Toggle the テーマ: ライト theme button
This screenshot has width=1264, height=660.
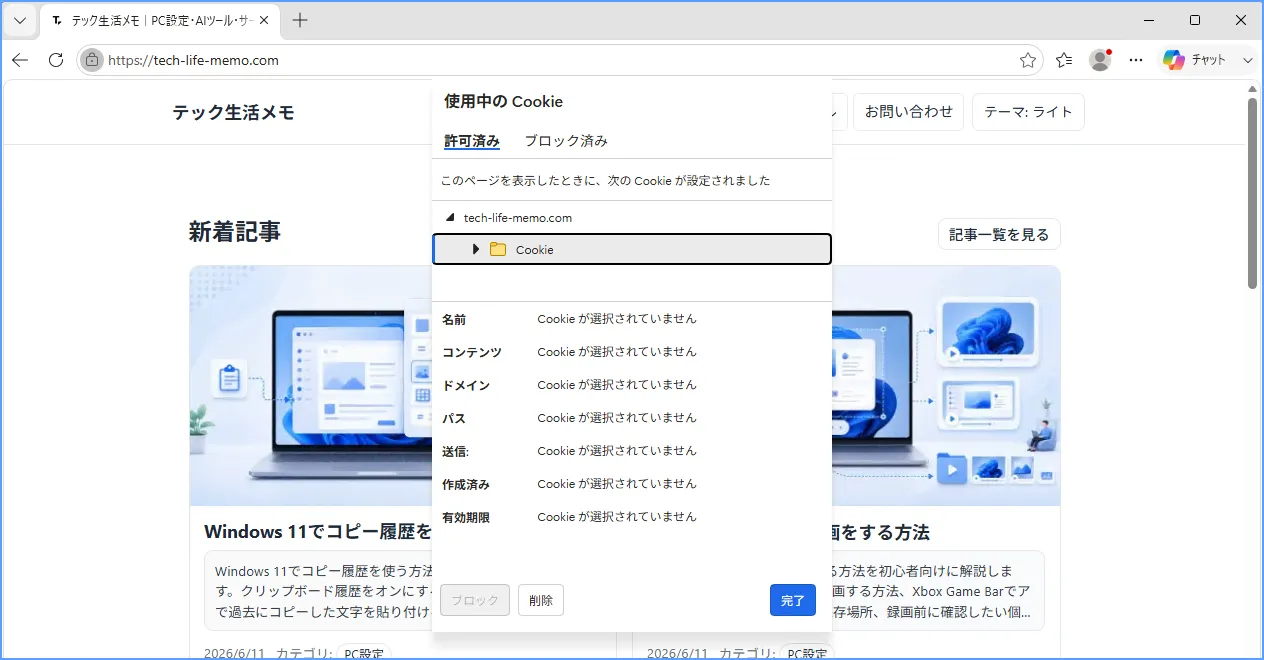coord(1028,112)
